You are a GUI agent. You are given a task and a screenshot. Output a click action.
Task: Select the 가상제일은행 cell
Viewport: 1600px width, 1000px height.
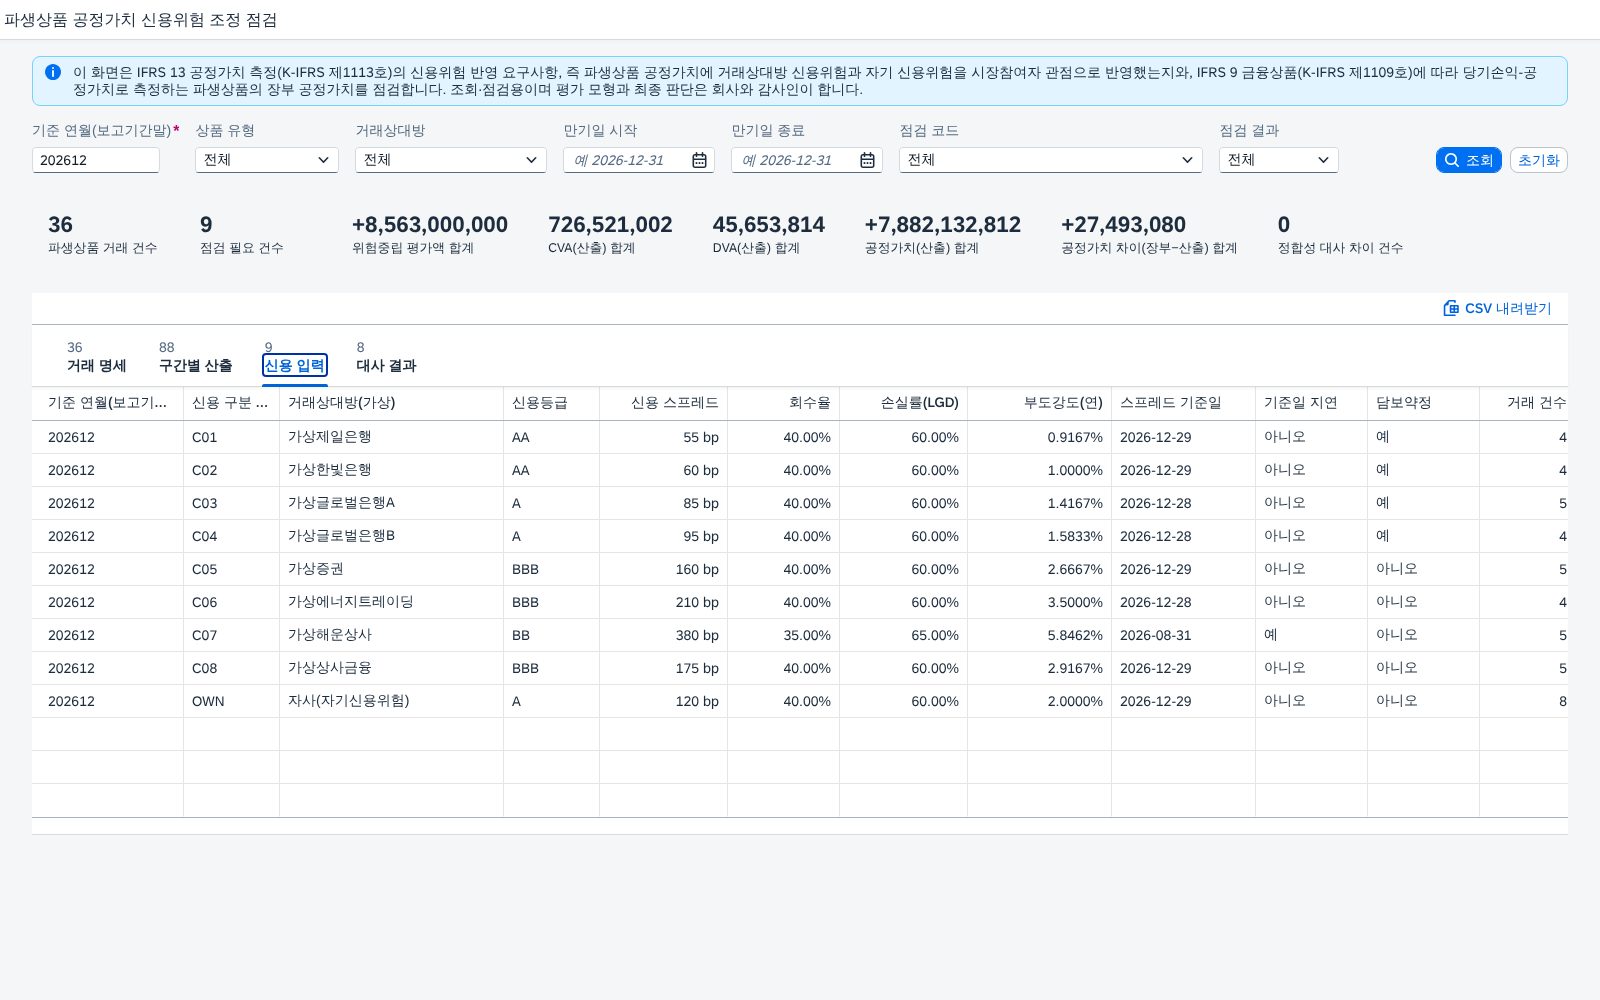pyautogui.click(x=392, y=437)
